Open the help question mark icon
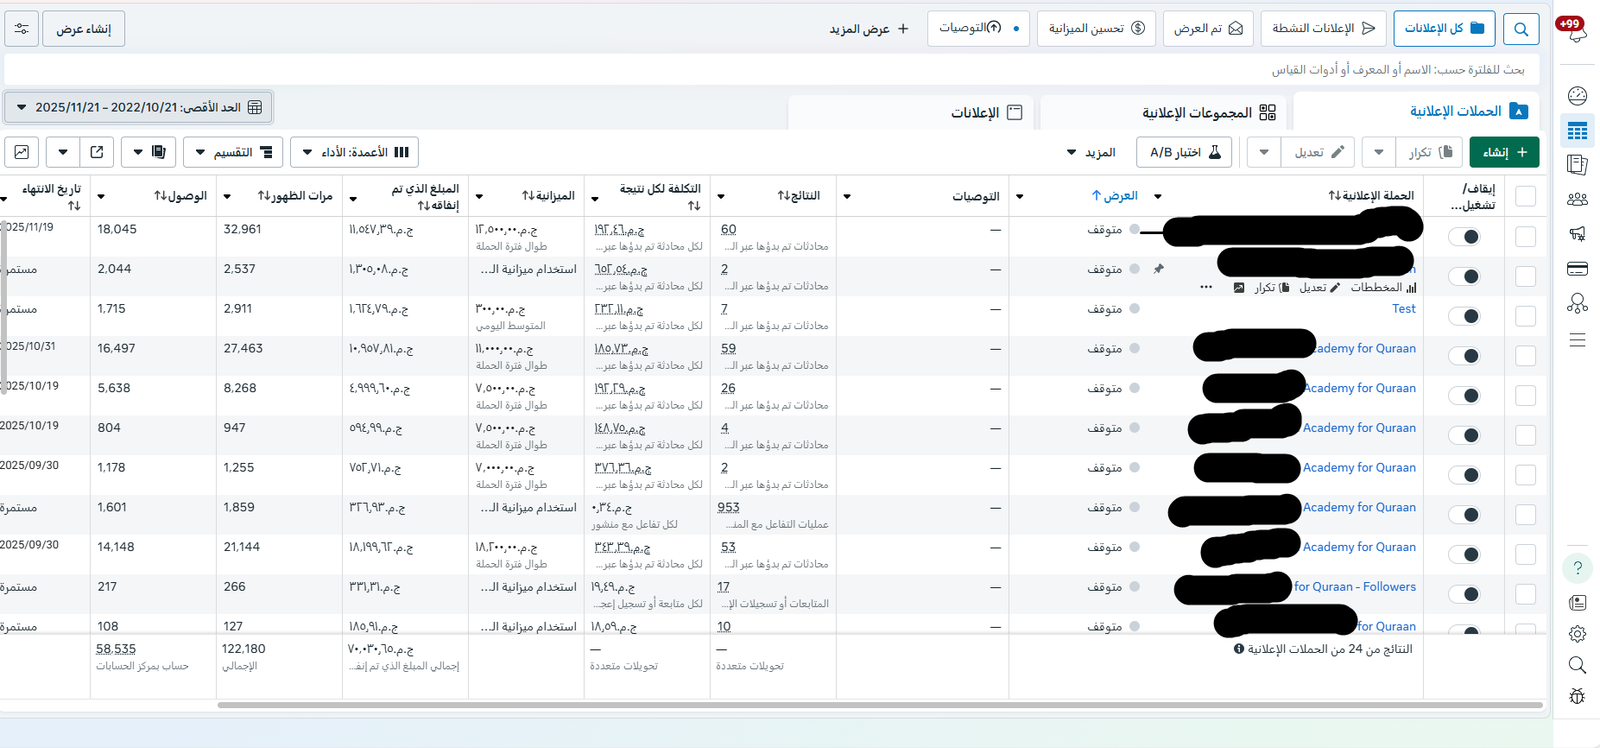The height and width of the screenshot is (748, 1600). [x=1577, y=568]
